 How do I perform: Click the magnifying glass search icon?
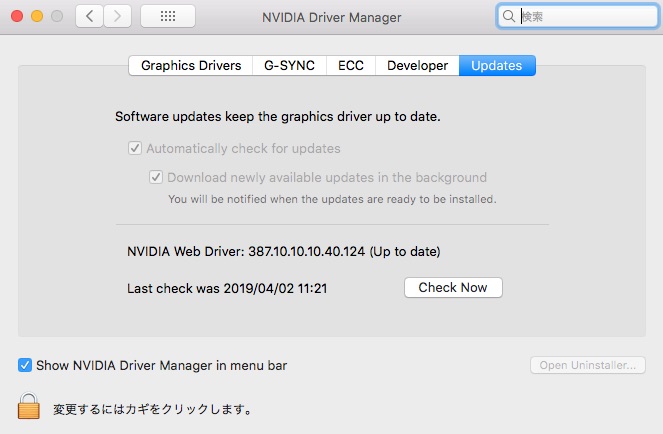509,16
